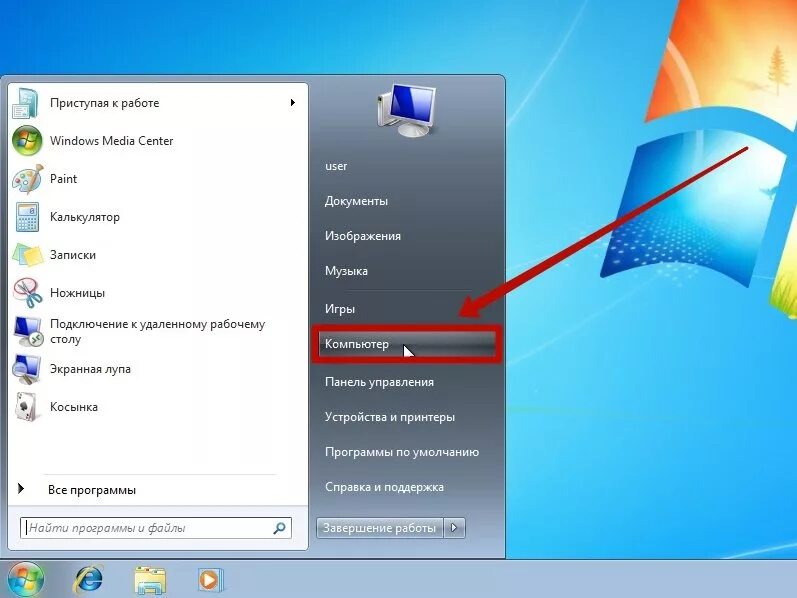Expand the Все программы arrow
797x598 pixels.
click(x=21, y=489)
